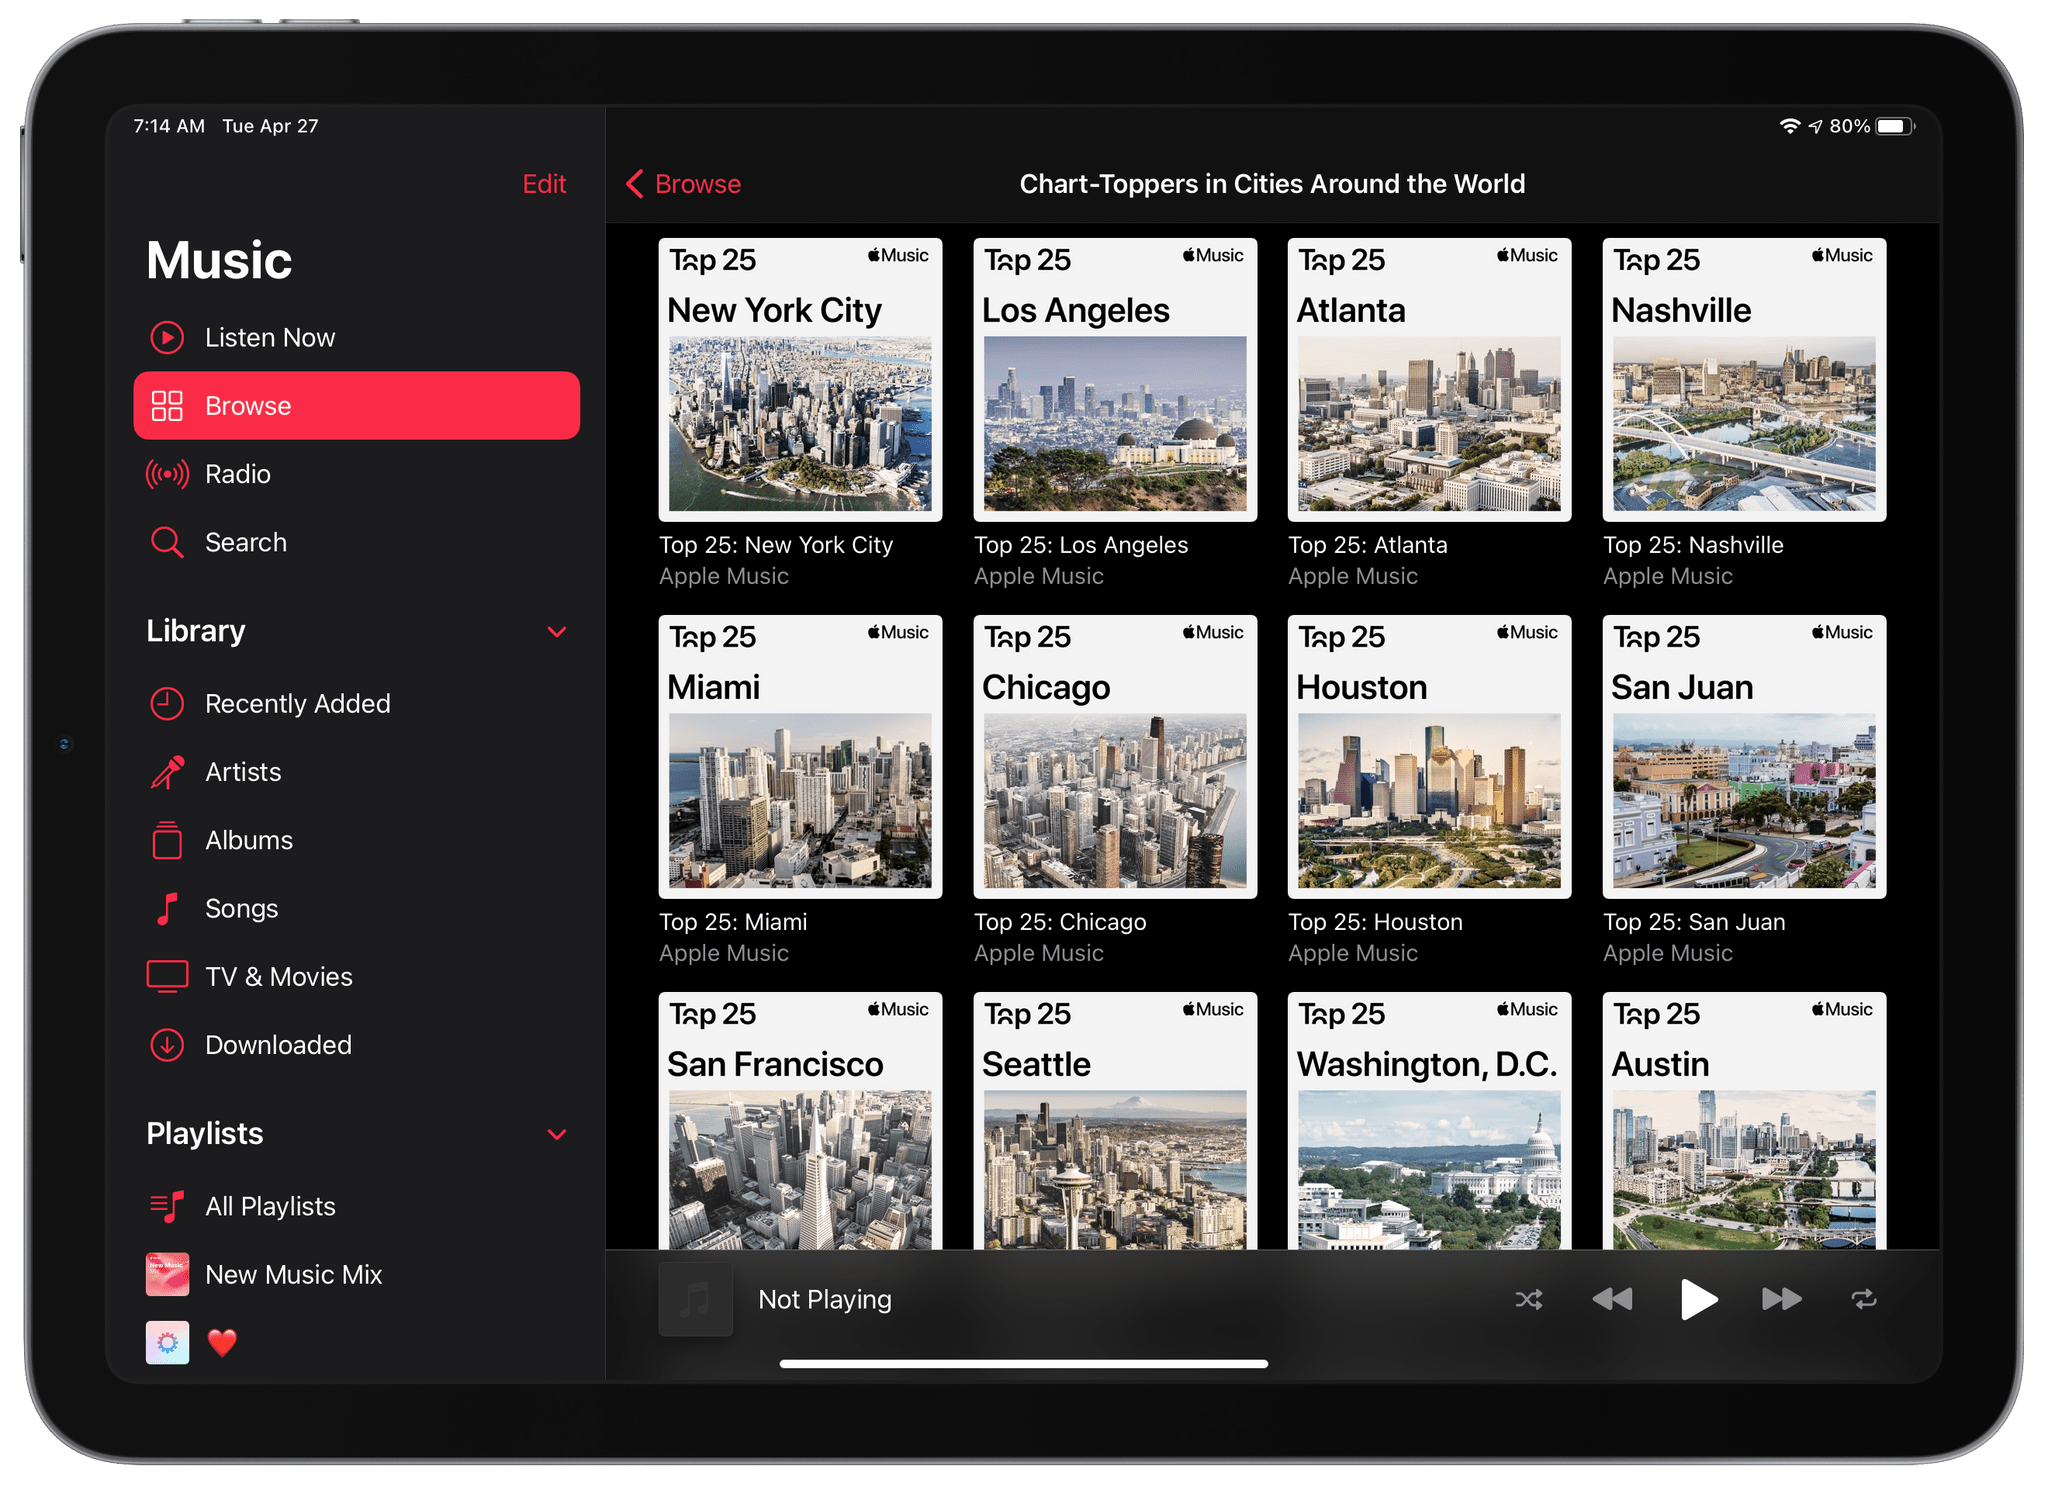Click the Search magnifier icon
The width and height of the screenshot is (2048, 1489).
[x=167, y=542]
